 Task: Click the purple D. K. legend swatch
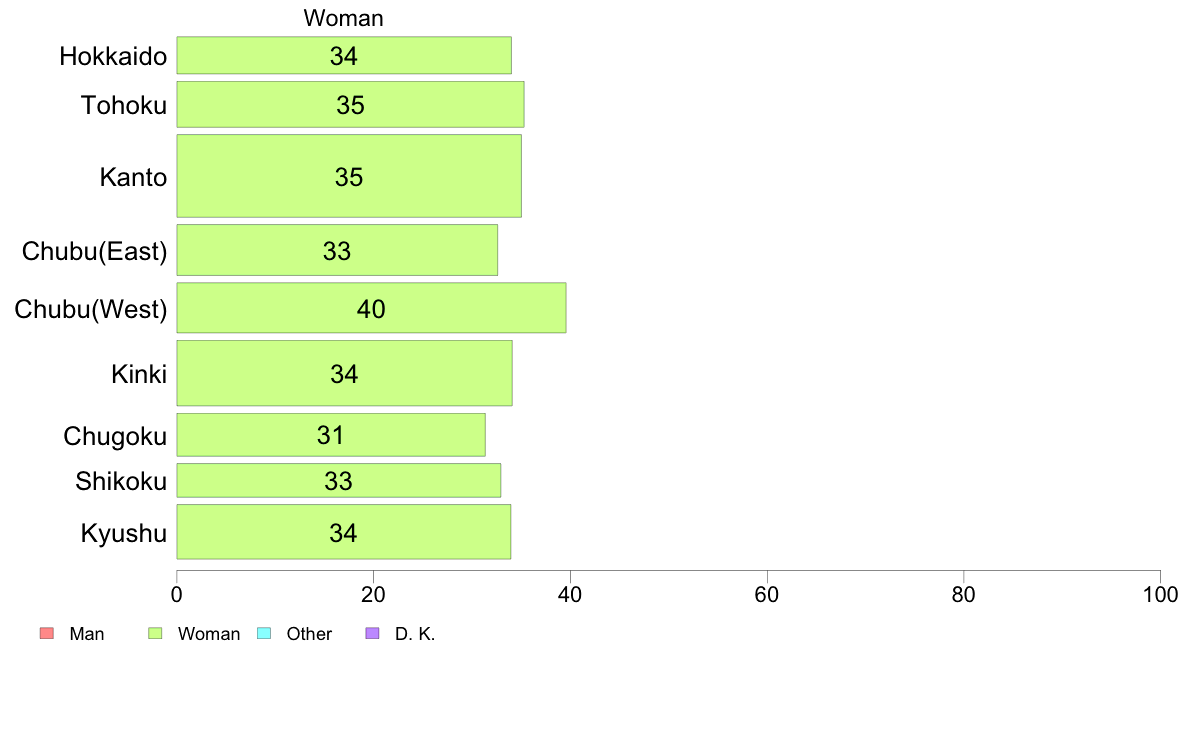[372, 633]
